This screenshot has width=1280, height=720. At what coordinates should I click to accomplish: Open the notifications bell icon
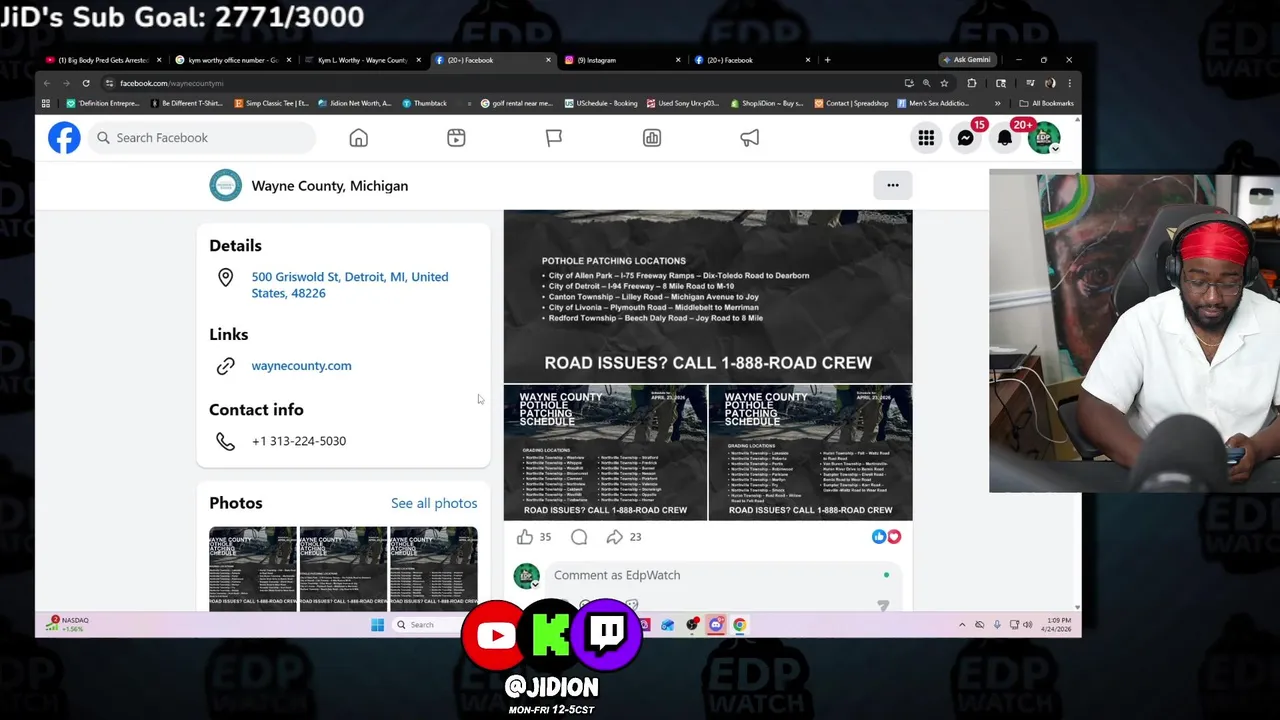1005,138
